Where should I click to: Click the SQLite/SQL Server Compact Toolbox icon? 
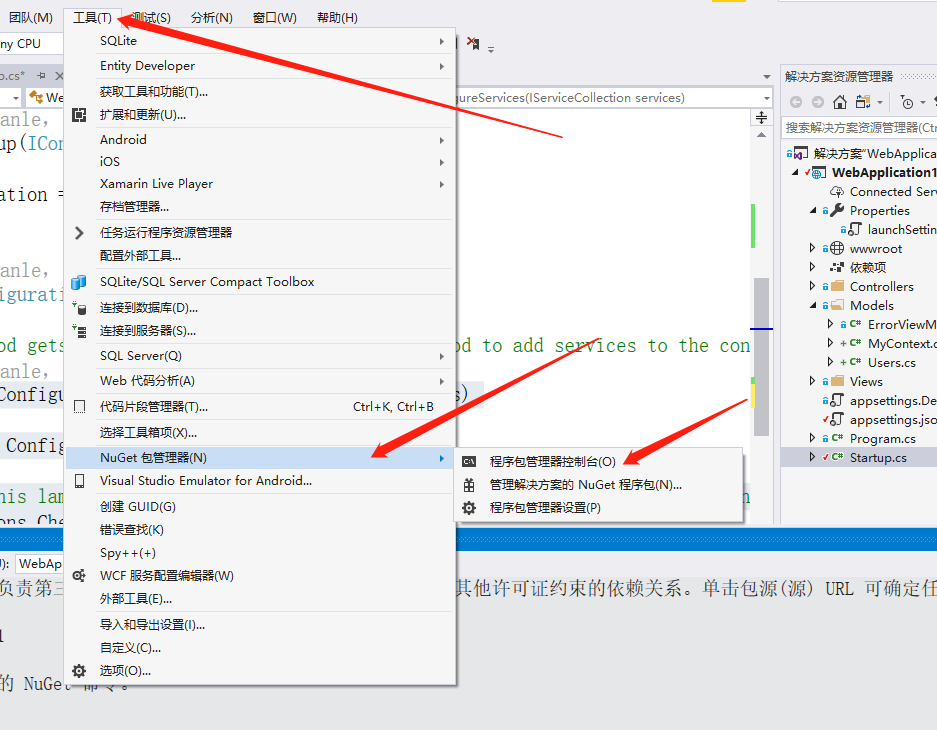[79, 282]
